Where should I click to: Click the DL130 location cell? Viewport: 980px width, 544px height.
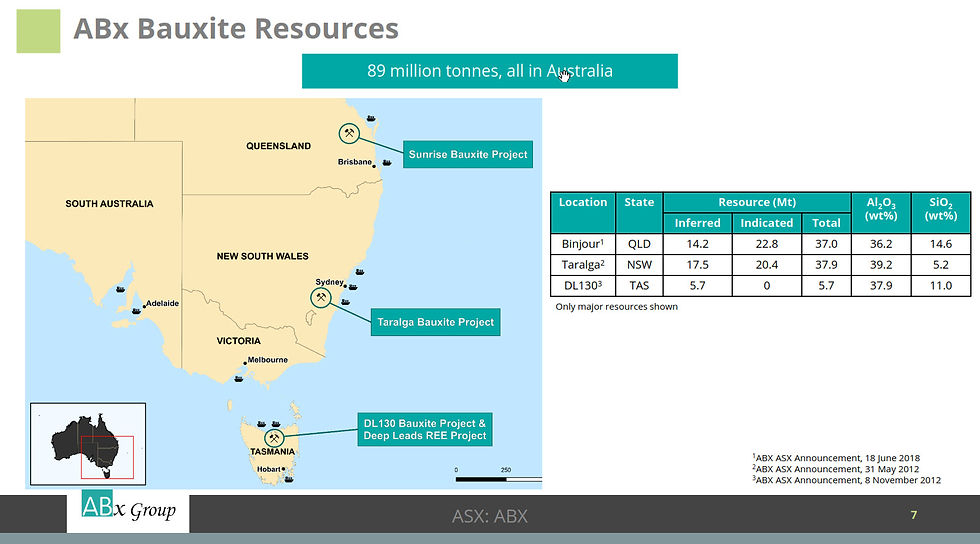click(x=582, y=286)
